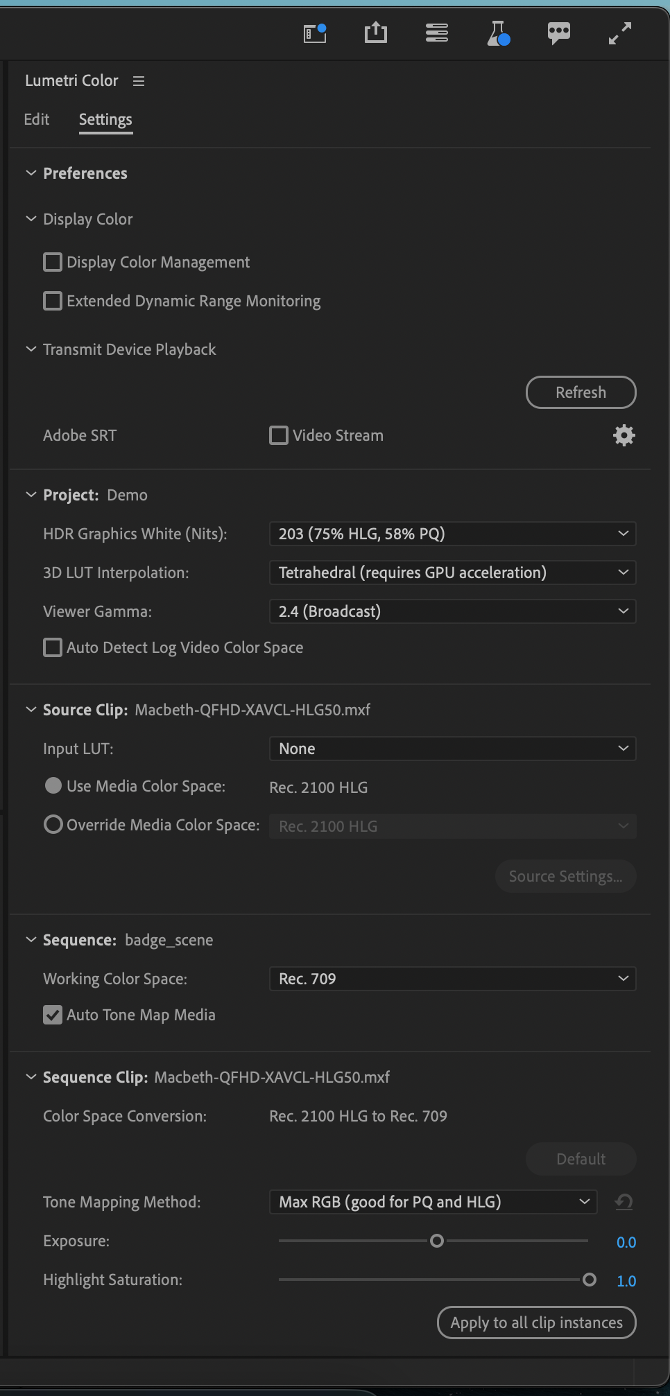Open the progress dashboard icon
Viewport: 670px width, 1396px height.
tap(437, 32)
